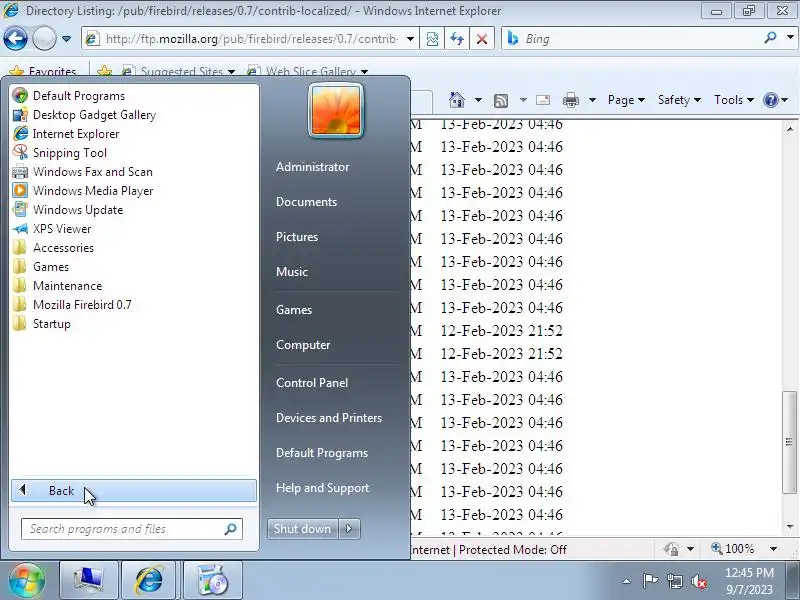Expand the Games folder in the programs list
800x600 pixels.
(51, 267)
